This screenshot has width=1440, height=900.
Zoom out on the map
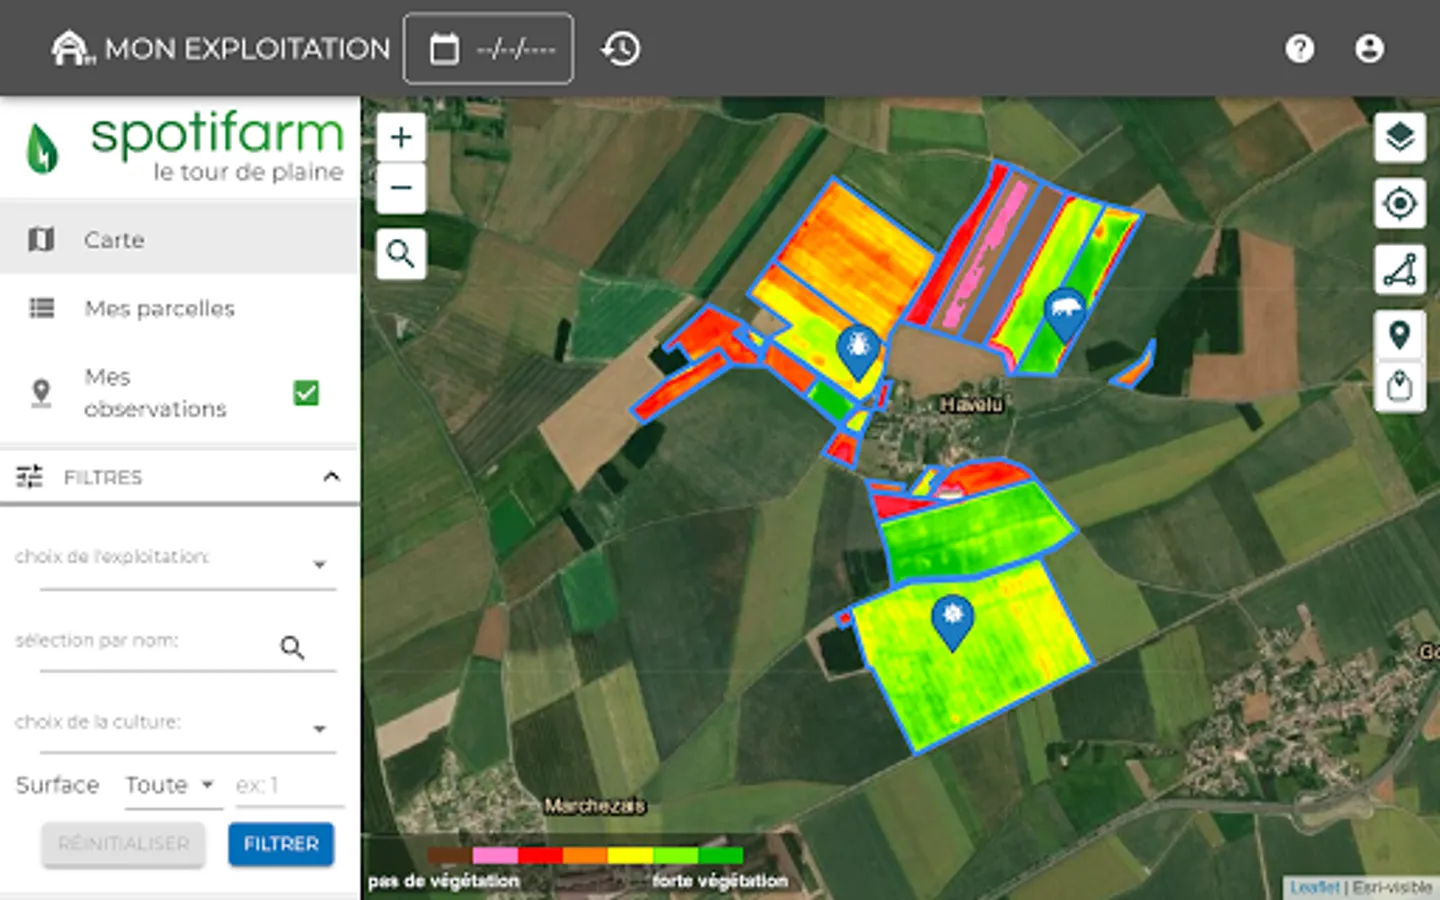click(x=401, y=188)
